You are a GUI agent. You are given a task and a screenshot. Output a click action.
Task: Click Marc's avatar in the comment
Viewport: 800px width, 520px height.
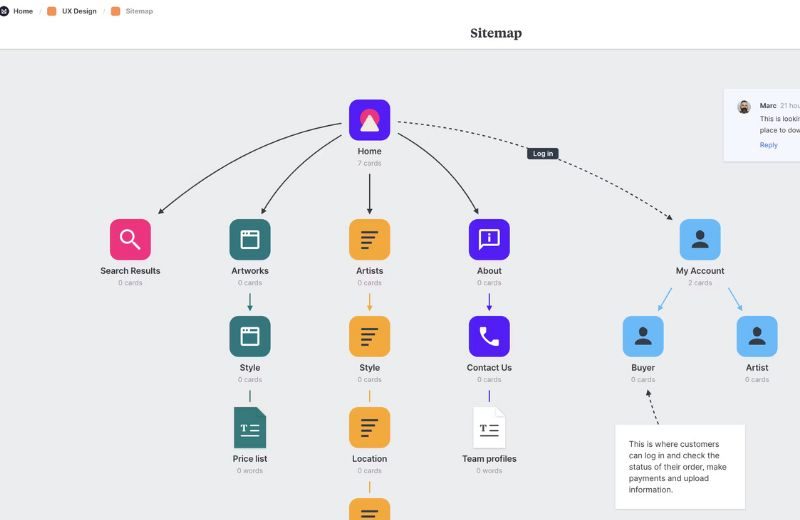coord(744,107)
